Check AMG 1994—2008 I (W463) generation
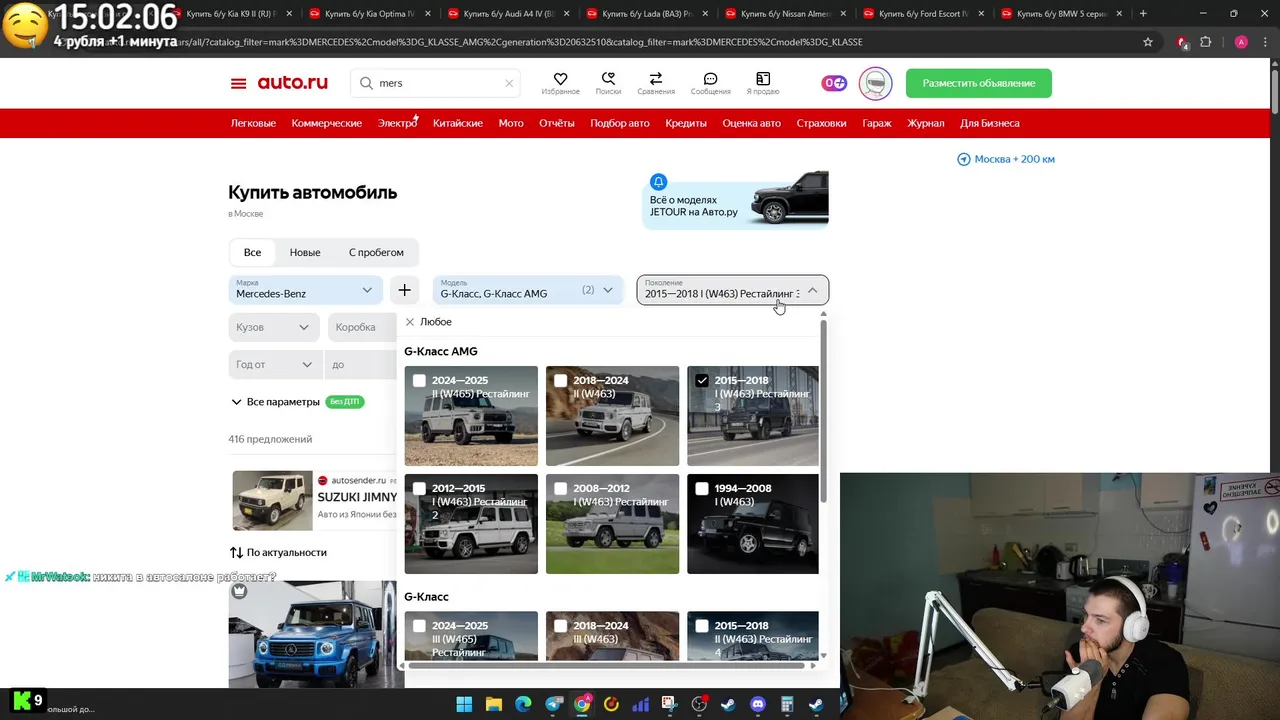 [x=702, y=489]
